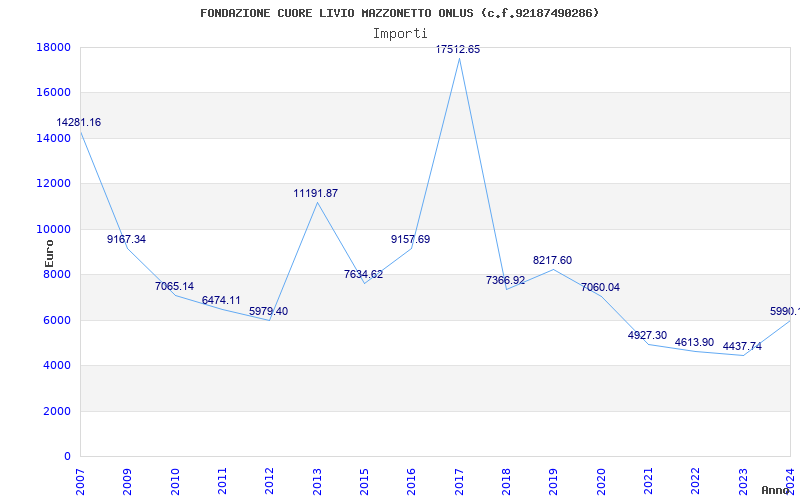The width and height of the screenshot is (800, 500).
Task: Select the 6000 y-axis tick label
Action: (57, 320)
